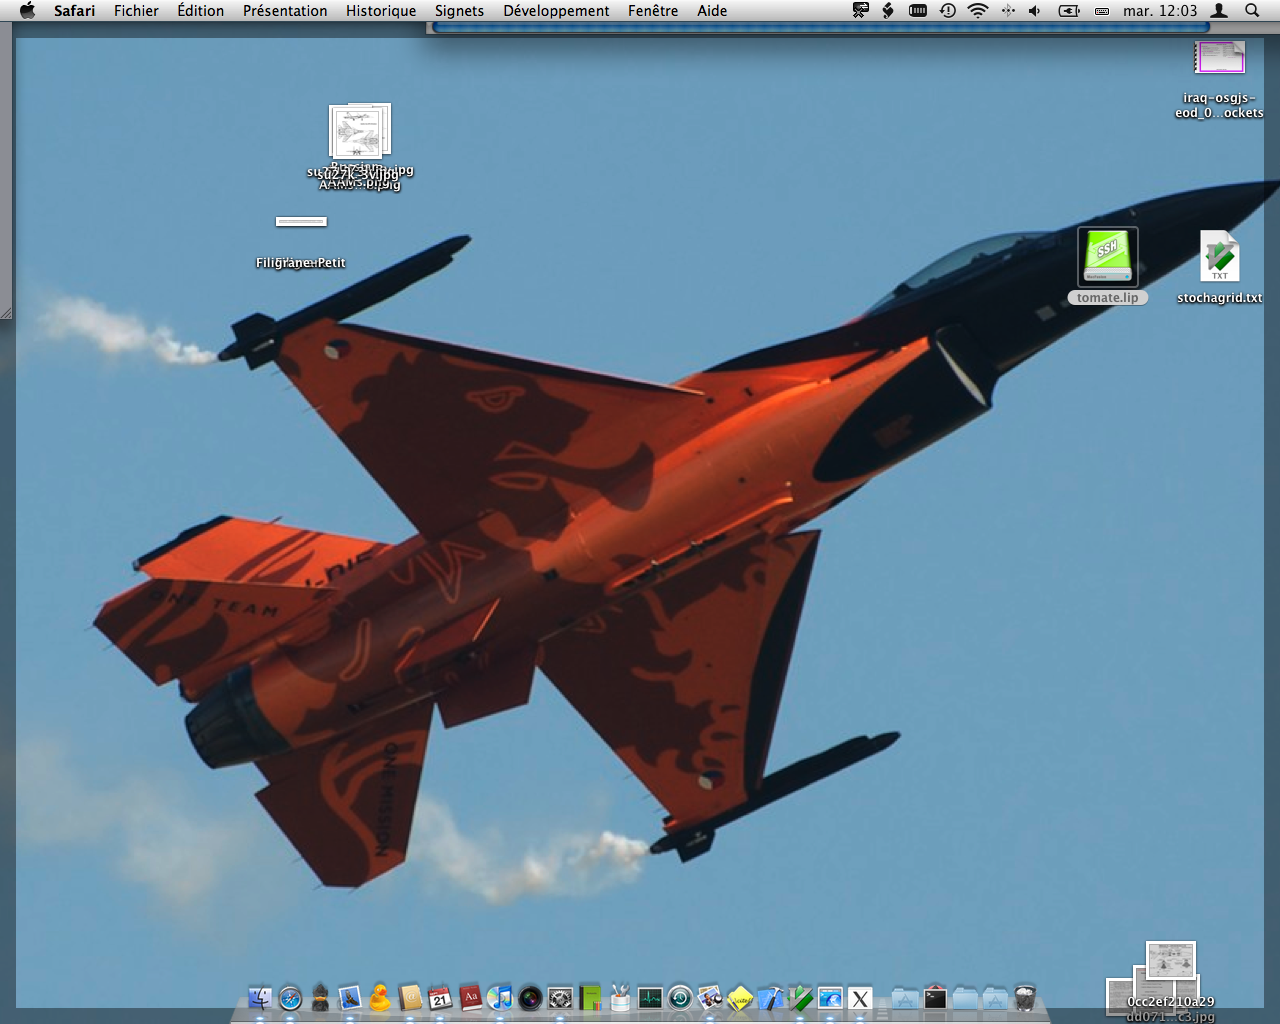Open Activity Monitor in the Dock
Image resolution: width=1280 pixels, height=1024 pixels.
pos(650,998)
